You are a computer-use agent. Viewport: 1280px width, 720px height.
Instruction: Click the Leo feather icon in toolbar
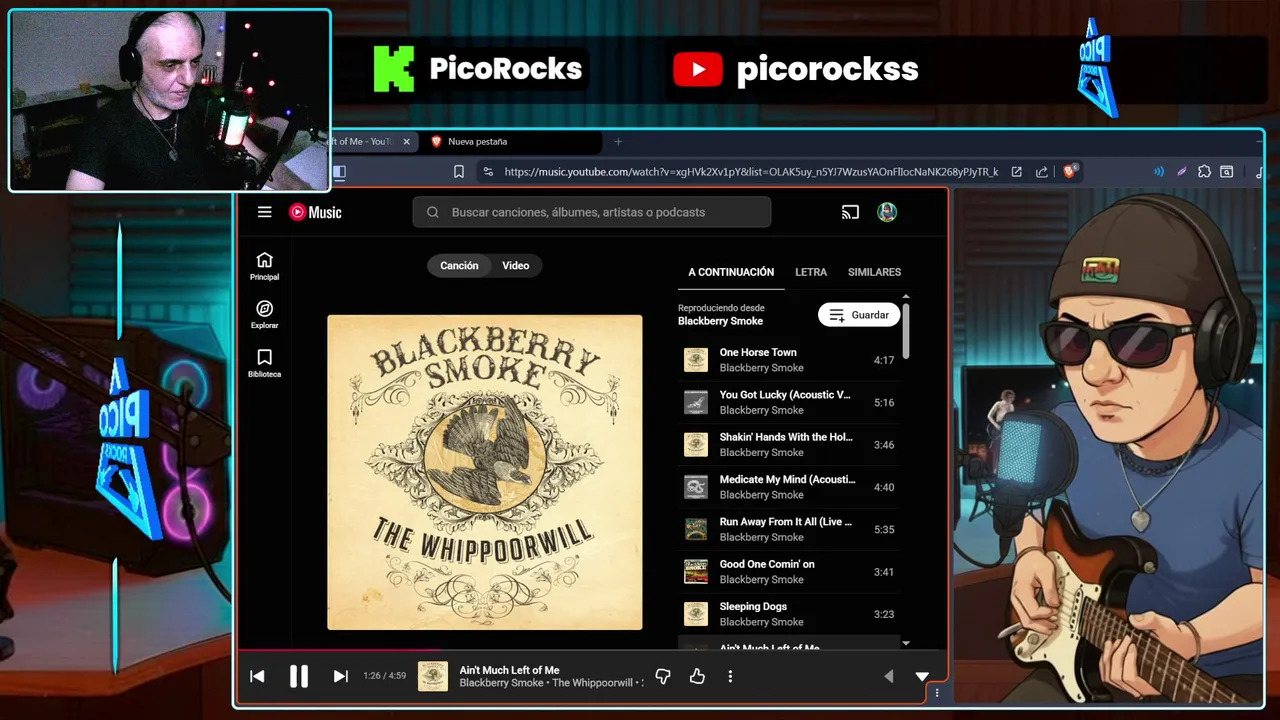click(1181, 172)
